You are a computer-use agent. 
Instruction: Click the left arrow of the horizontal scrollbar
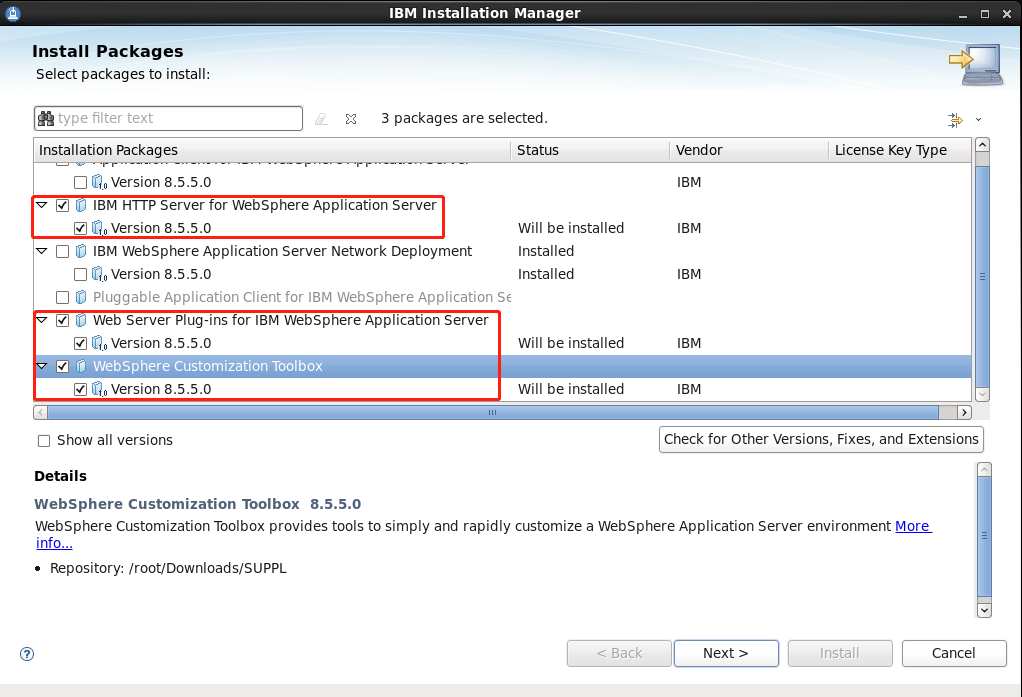click(40, 412)
